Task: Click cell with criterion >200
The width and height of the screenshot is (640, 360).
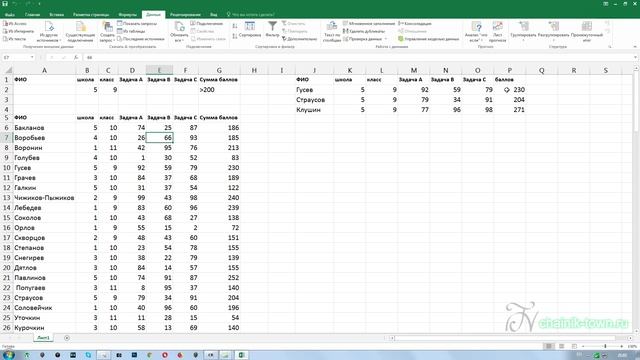Action: coord(219,90)
